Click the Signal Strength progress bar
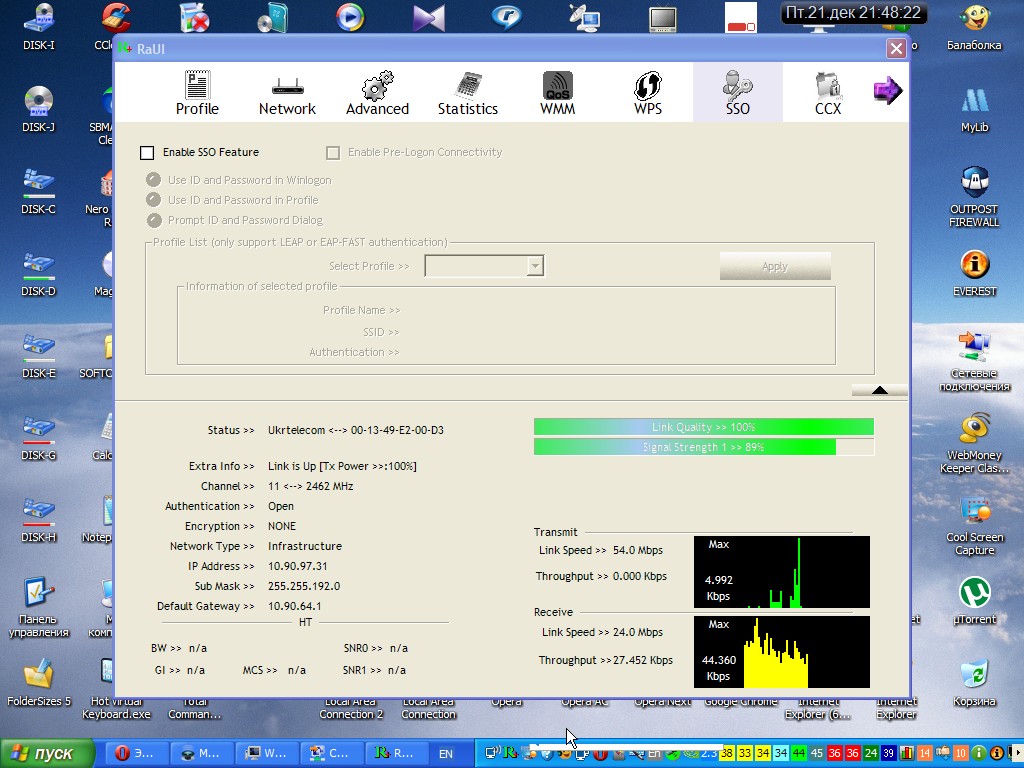 (x=703, y=447)
